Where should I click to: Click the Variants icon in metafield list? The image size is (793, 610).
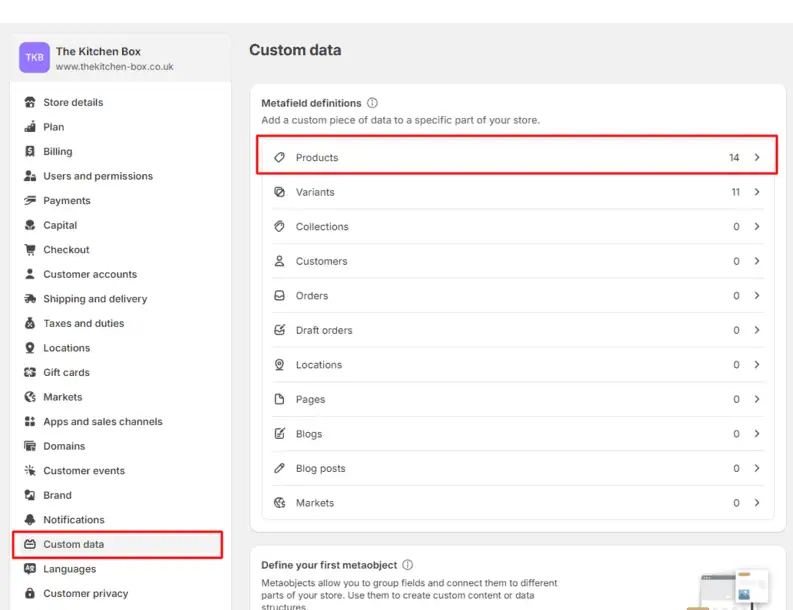279,192
